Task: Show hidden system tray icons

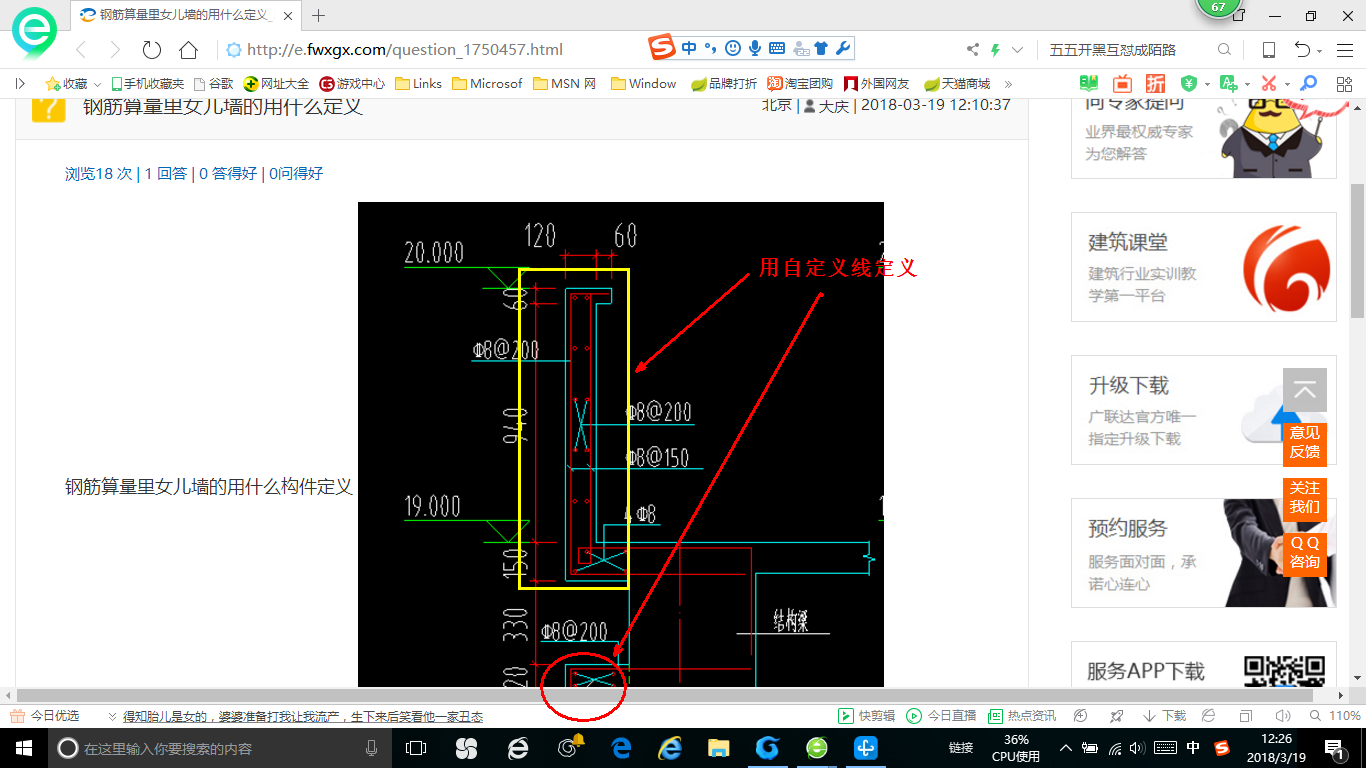Action: point(1065,748)
